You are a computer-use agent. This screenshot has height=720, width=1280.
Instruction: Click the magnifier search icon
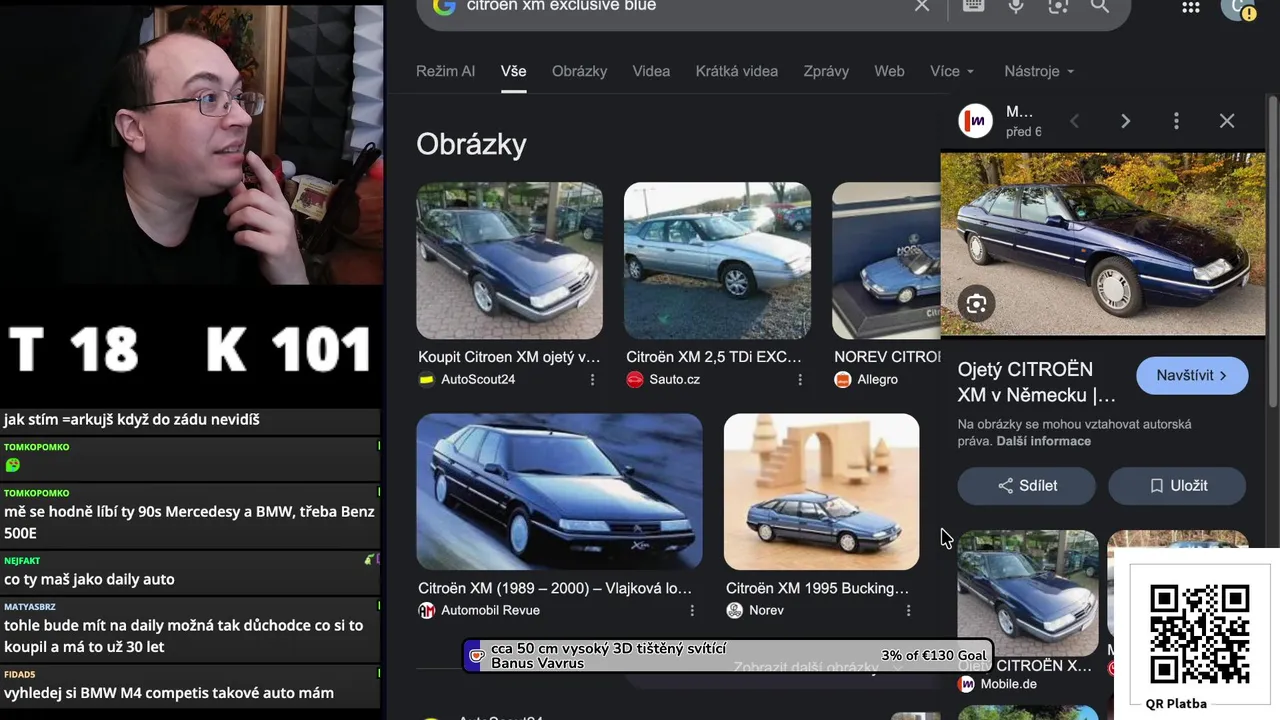[1100, 6]
